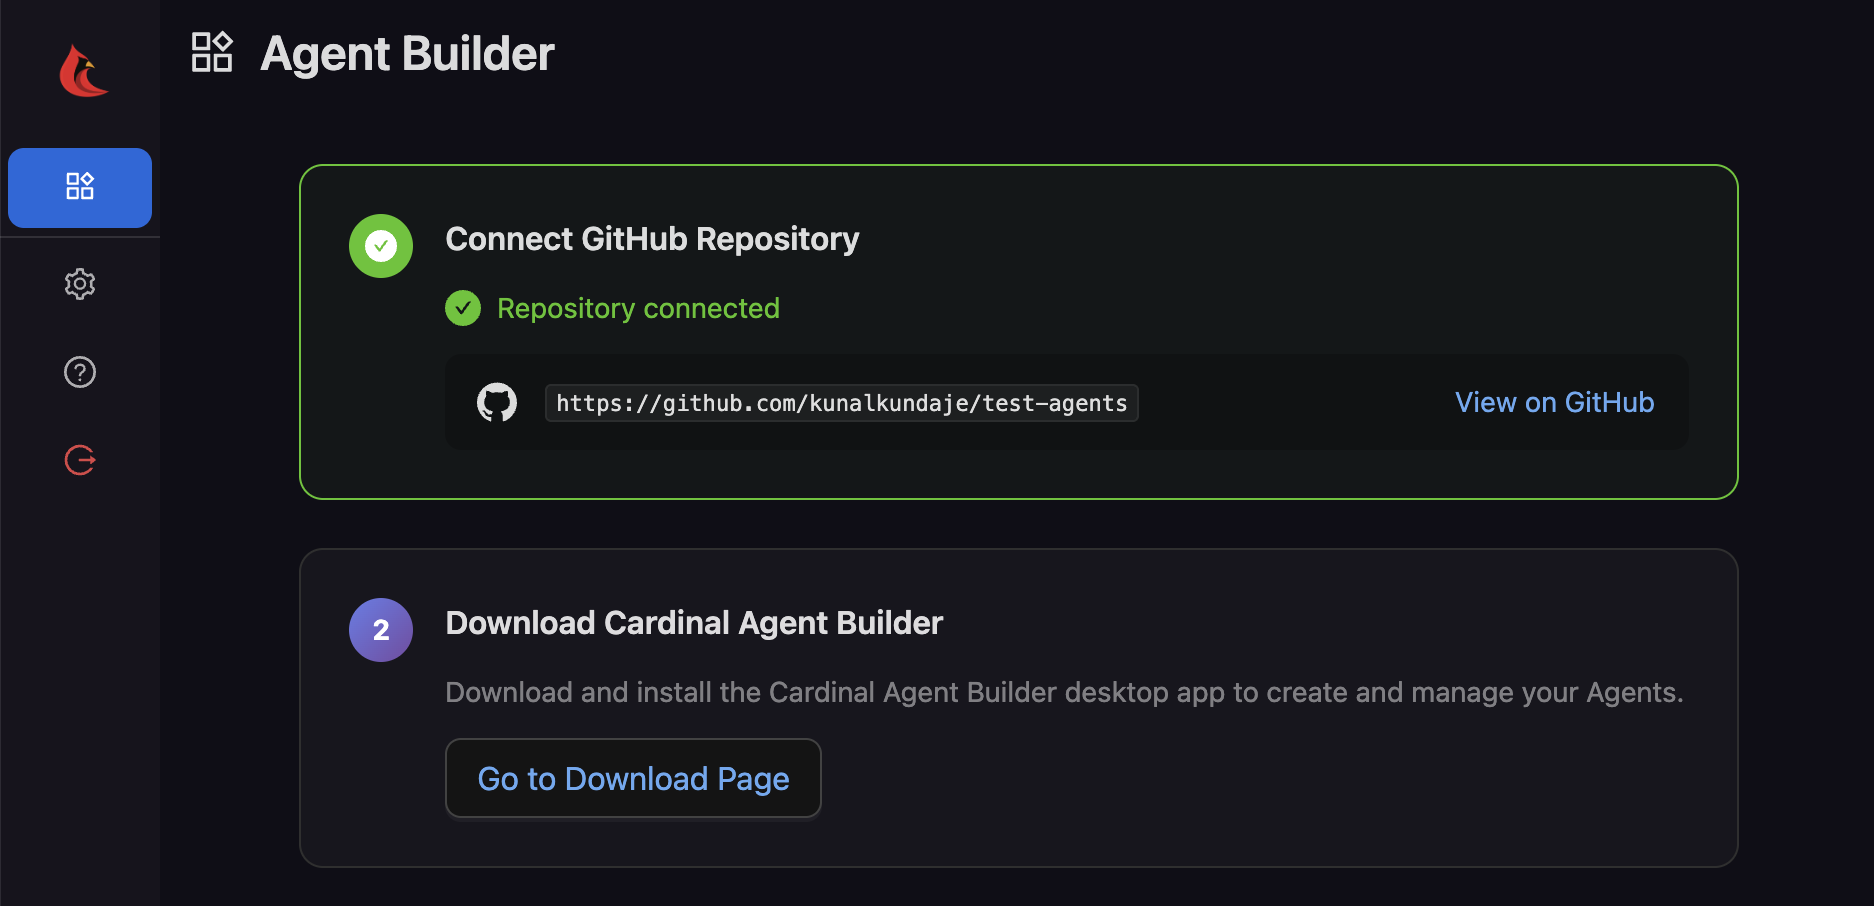Click the highlighted Agent Builder sidebar button
This screenshot has width=1874, height=906.
tap(80, 187)
